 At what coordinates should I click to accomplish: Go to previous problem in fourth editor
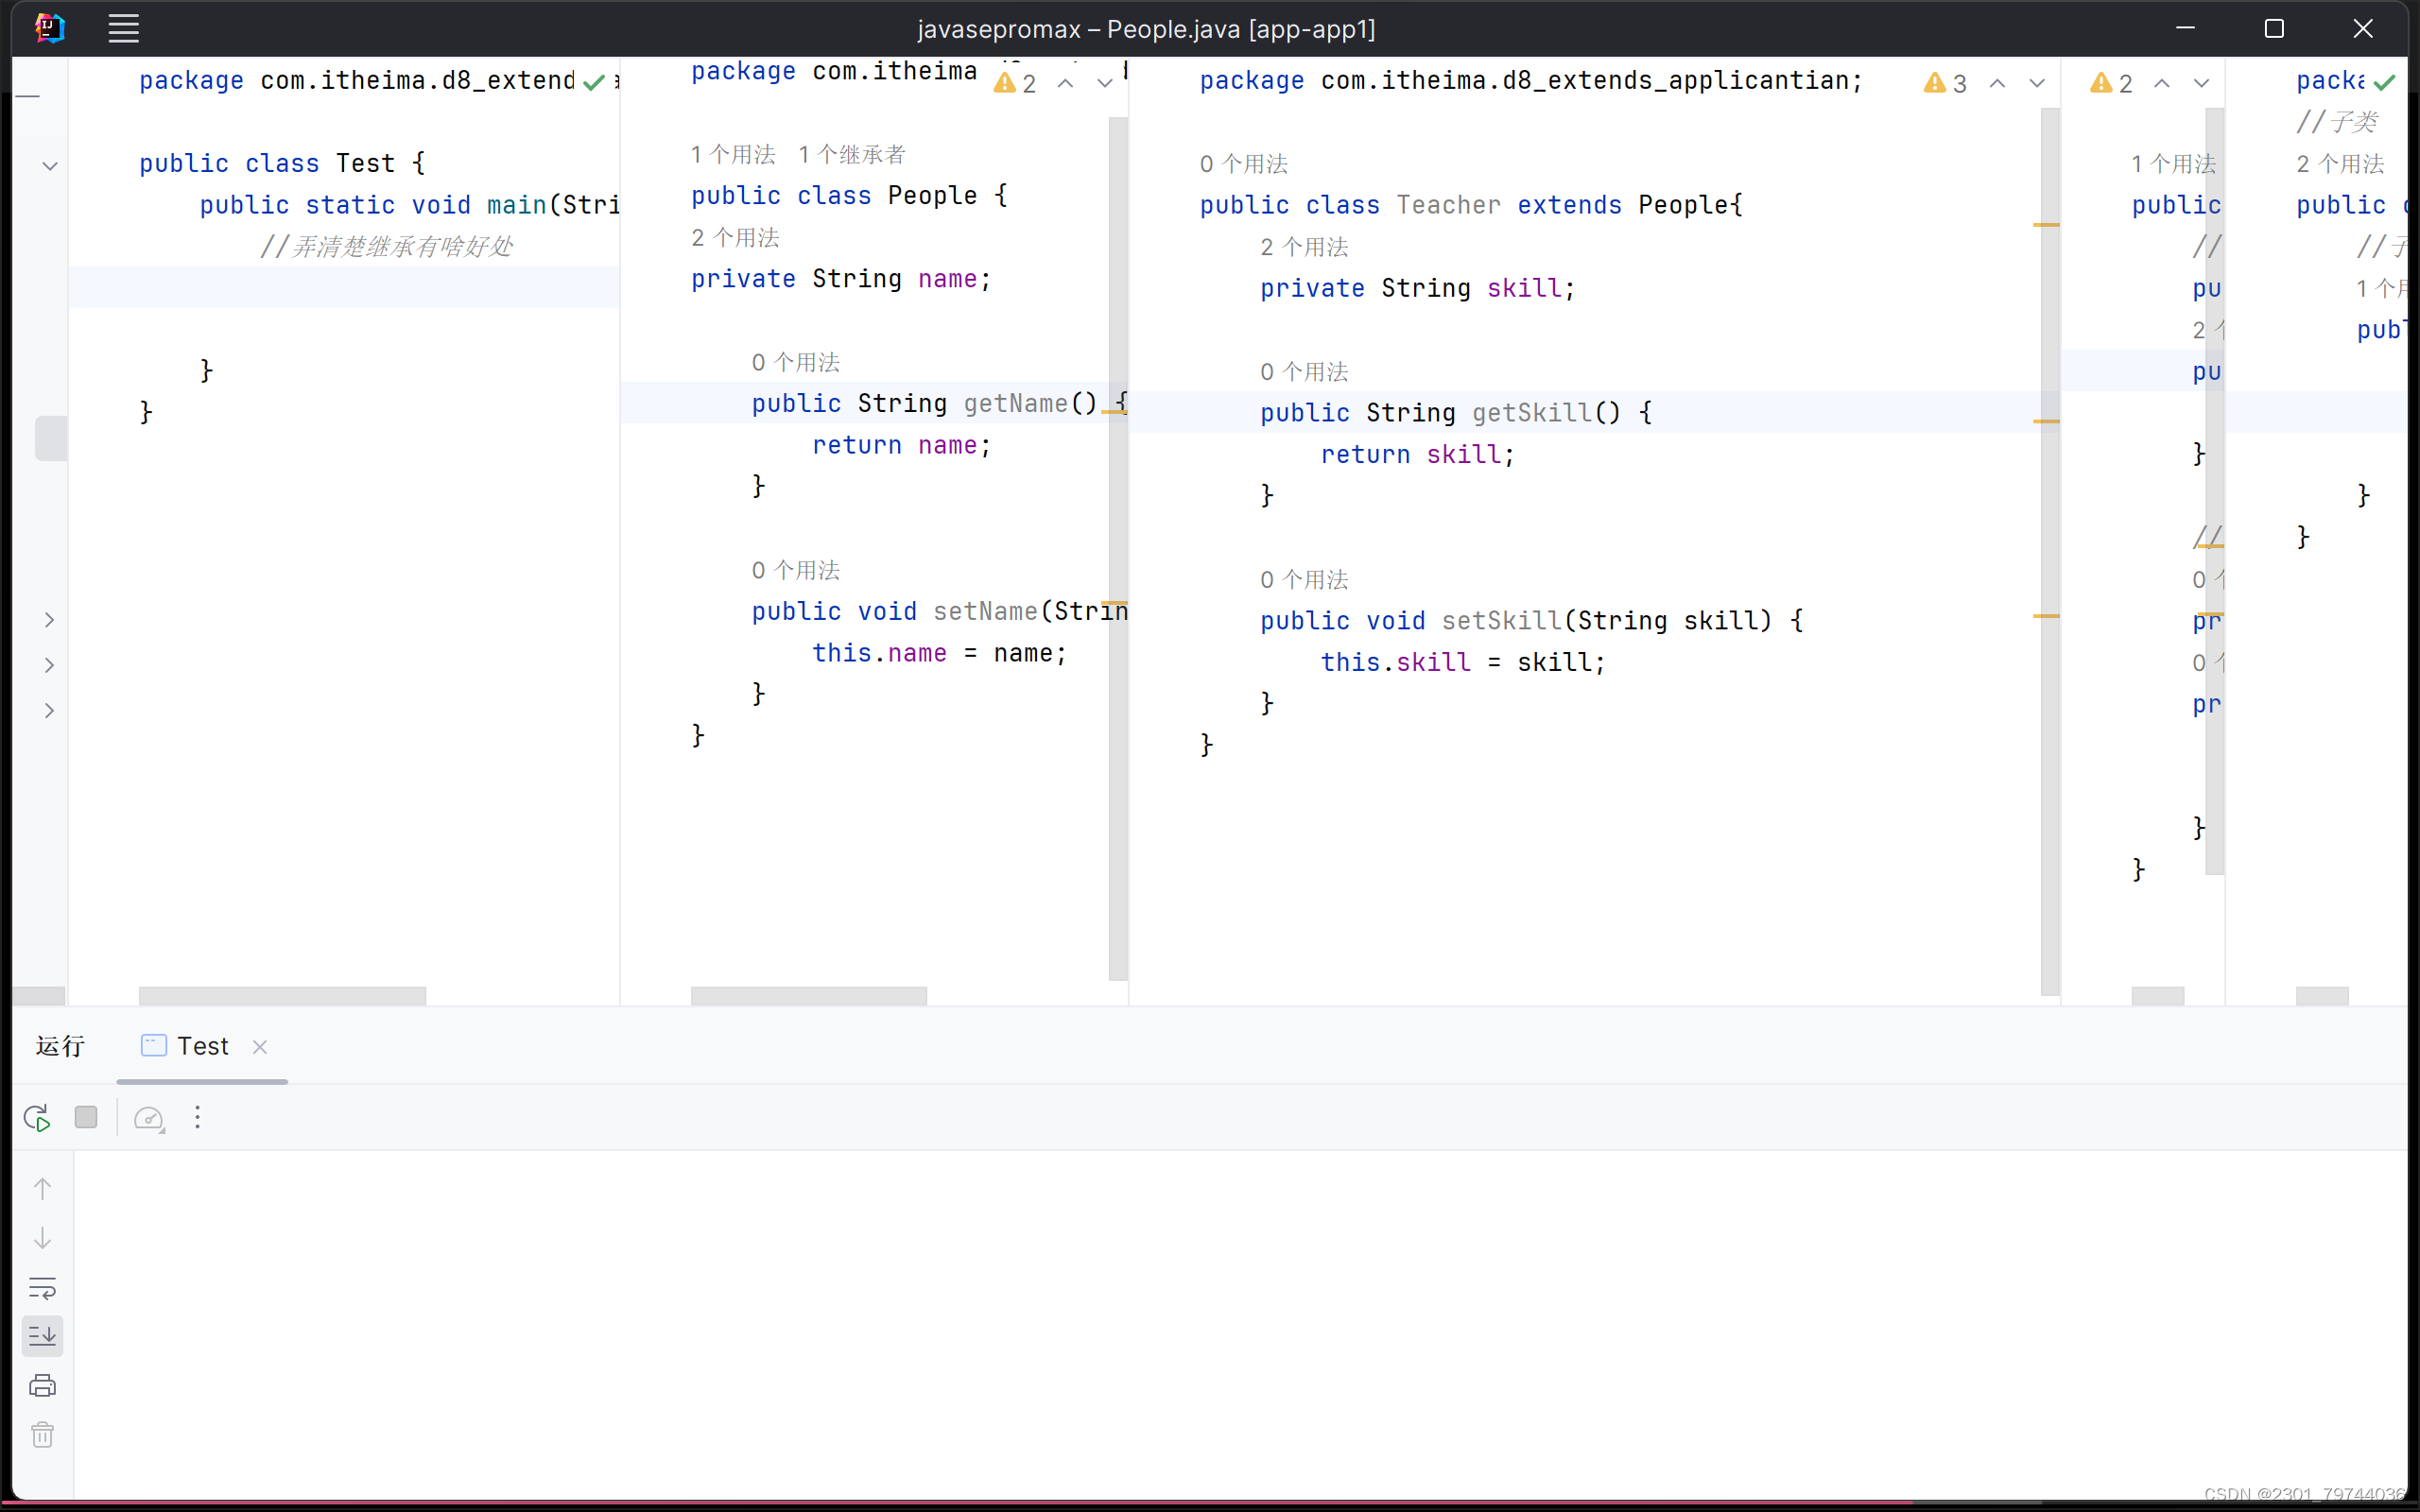pos(2162,83)
